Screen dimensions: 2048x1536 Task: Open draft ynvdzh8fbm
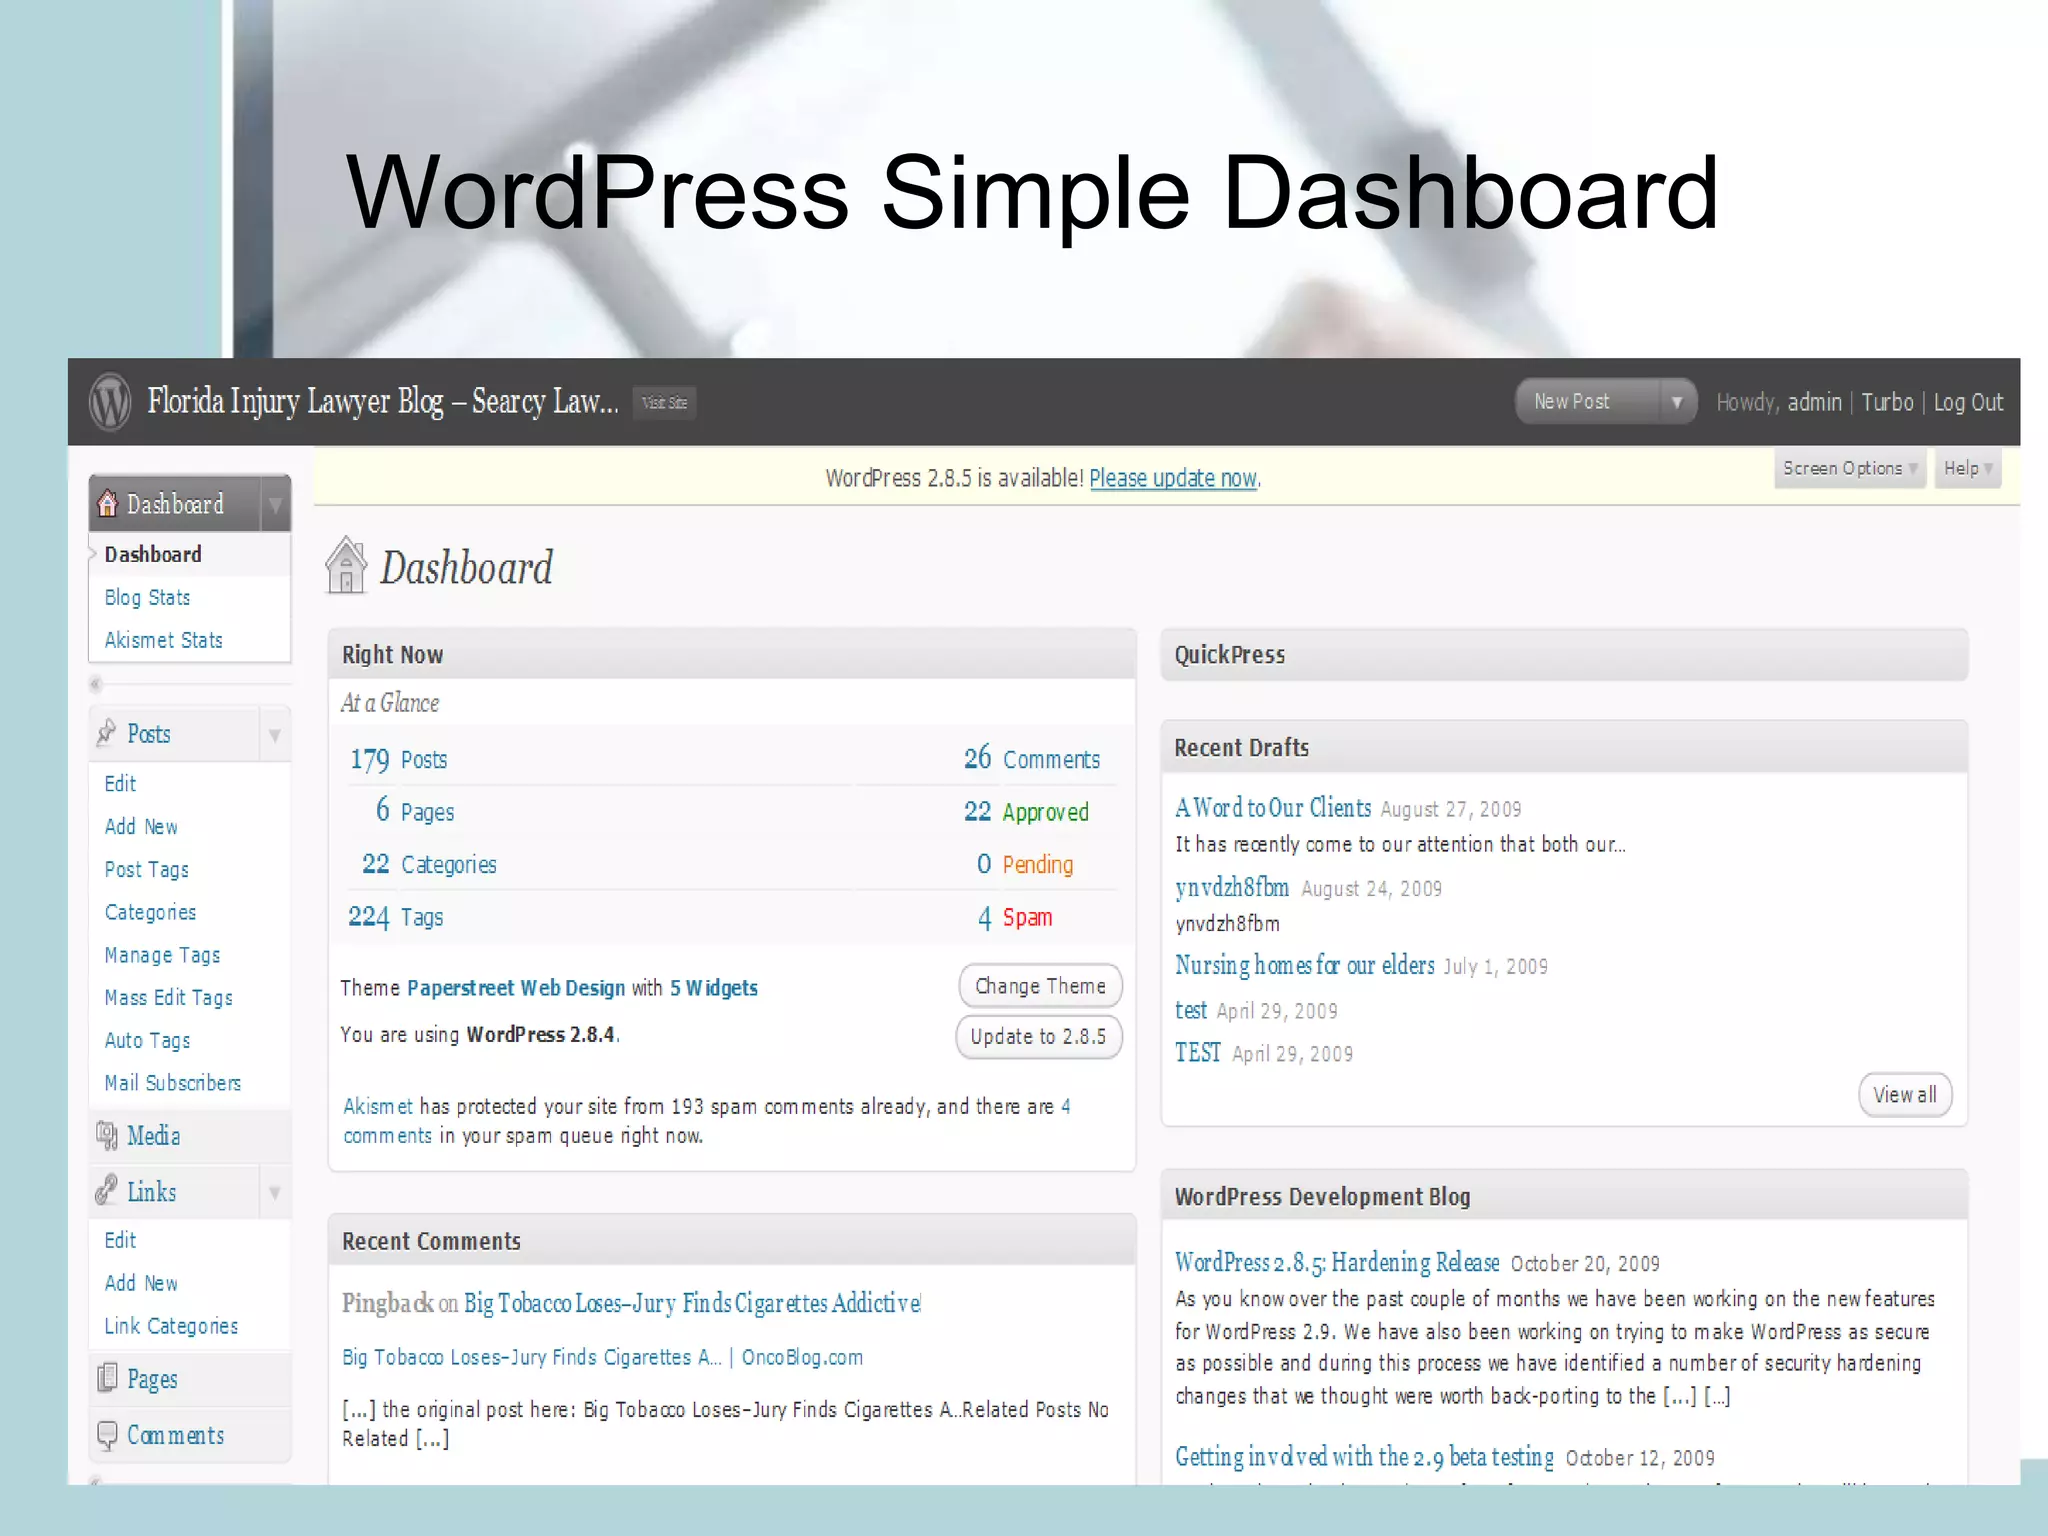point(1232,887)
